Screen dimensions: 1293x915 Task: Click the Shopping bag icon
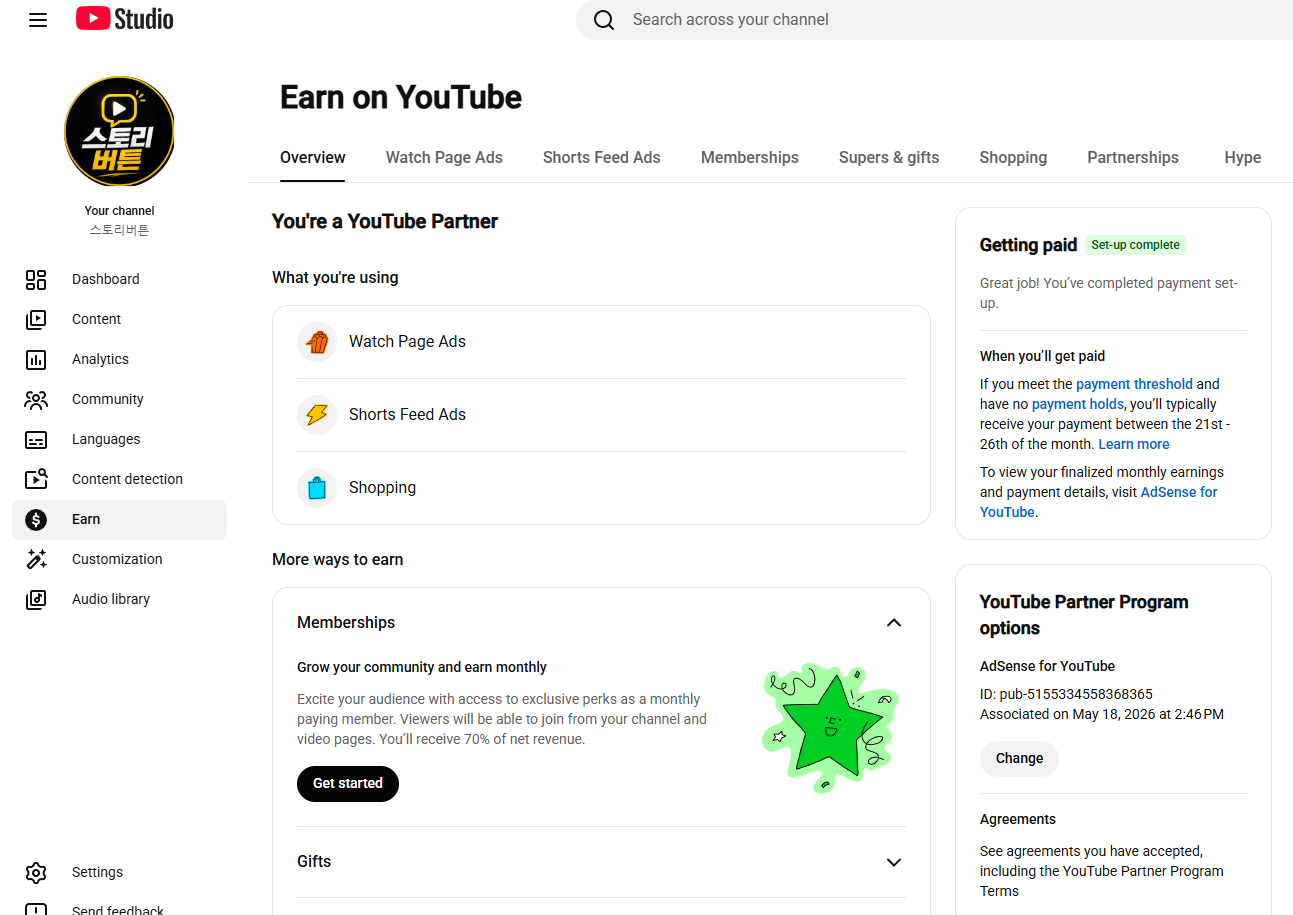(x=317, y=488)
